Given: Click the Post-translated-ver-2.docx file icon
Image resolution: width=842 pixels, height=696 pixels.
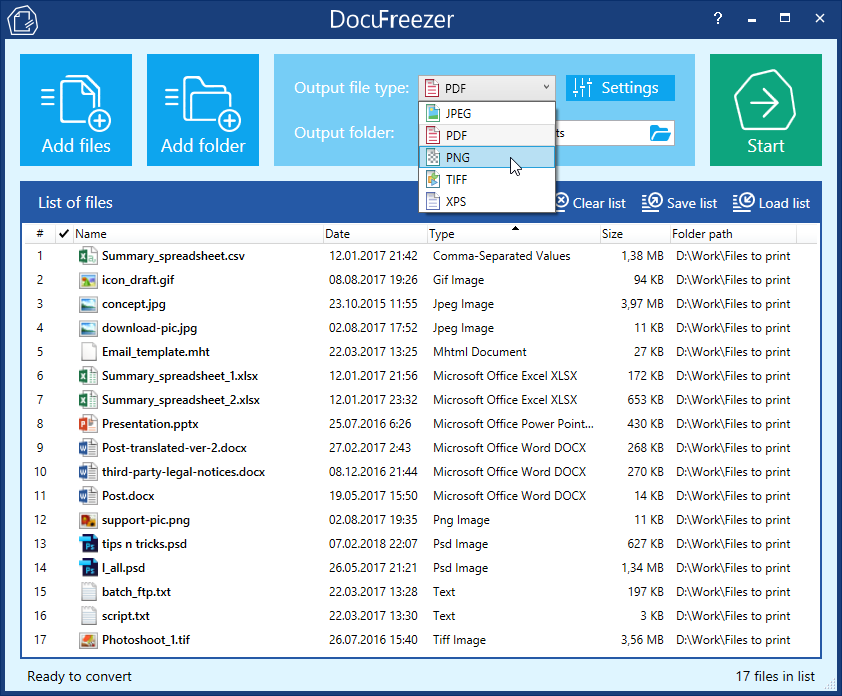Looking at the screenshot, I should 88,448.
